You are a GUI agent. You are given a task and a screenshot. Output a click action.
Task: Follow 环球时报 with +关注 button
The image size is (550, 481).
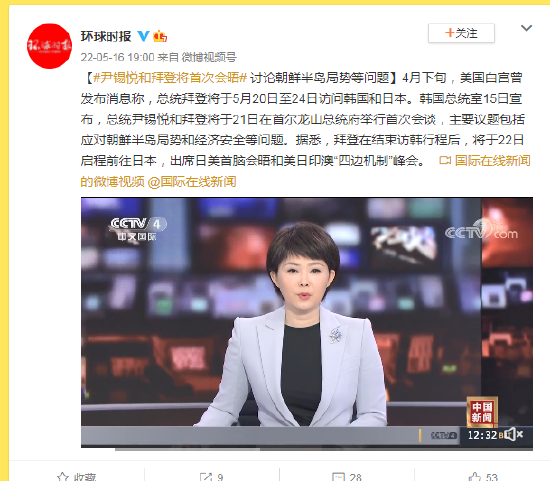pyautogui.click(x=461, y=33)
